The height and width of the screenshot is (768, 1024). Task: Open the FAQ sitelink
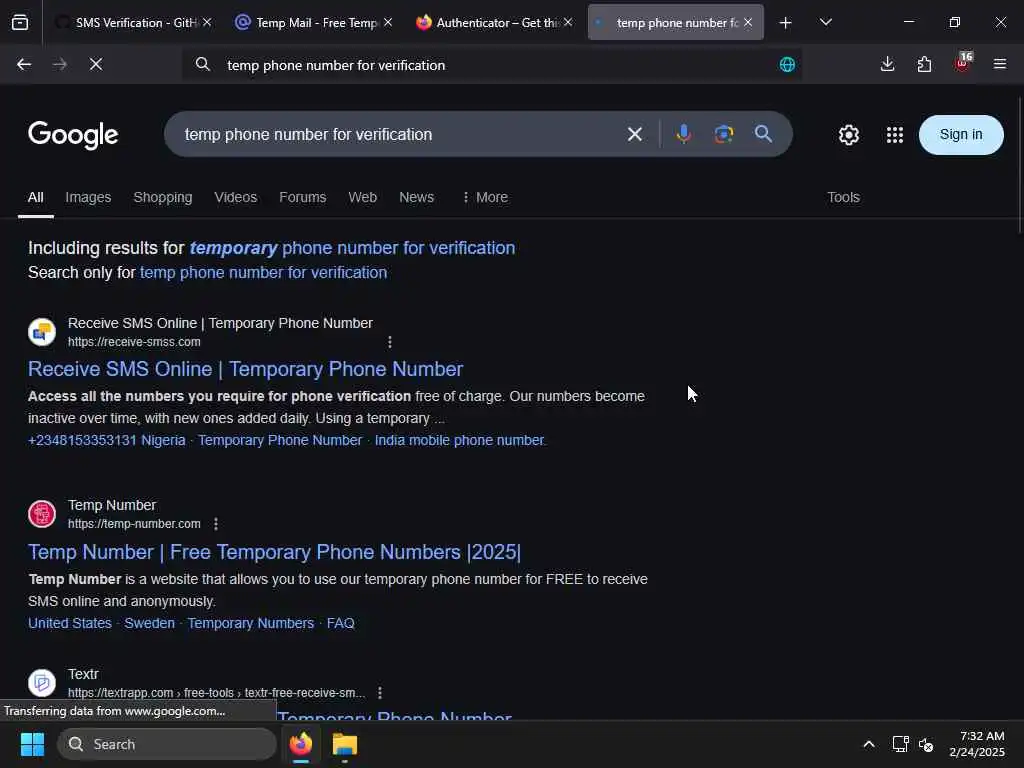[x=341, y=624]
